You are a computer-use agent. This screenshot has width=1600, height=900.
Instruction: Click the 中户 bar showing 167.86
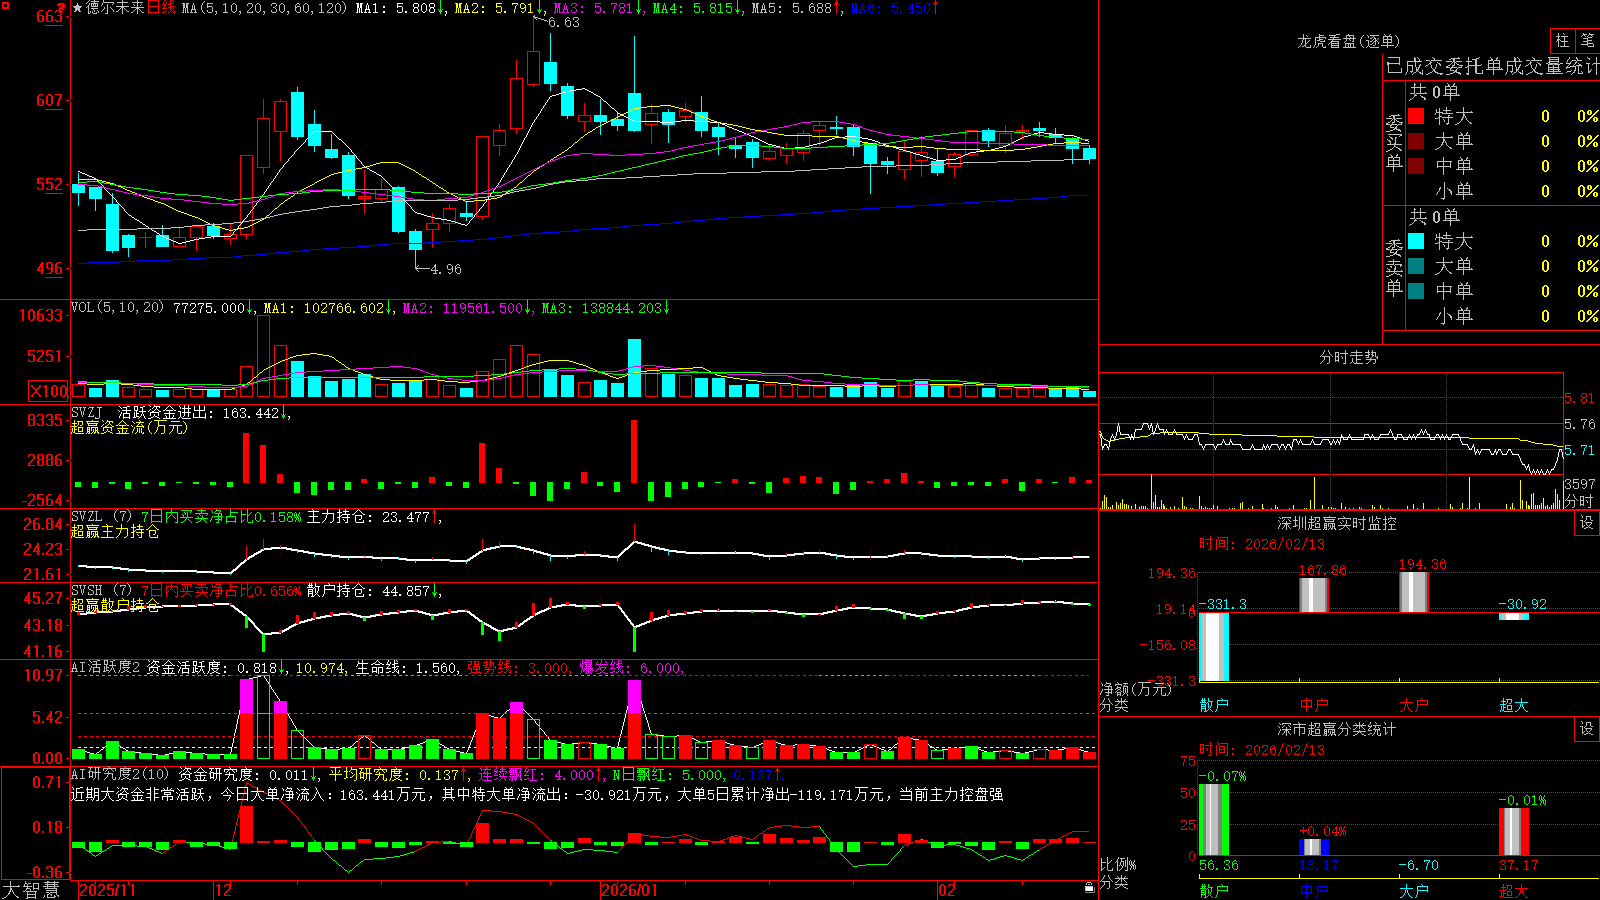[1313, 595]
